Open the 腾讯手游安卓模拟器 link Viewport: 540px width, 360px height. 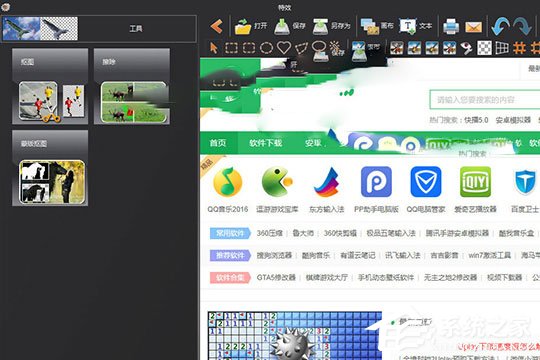pos(457,233)
